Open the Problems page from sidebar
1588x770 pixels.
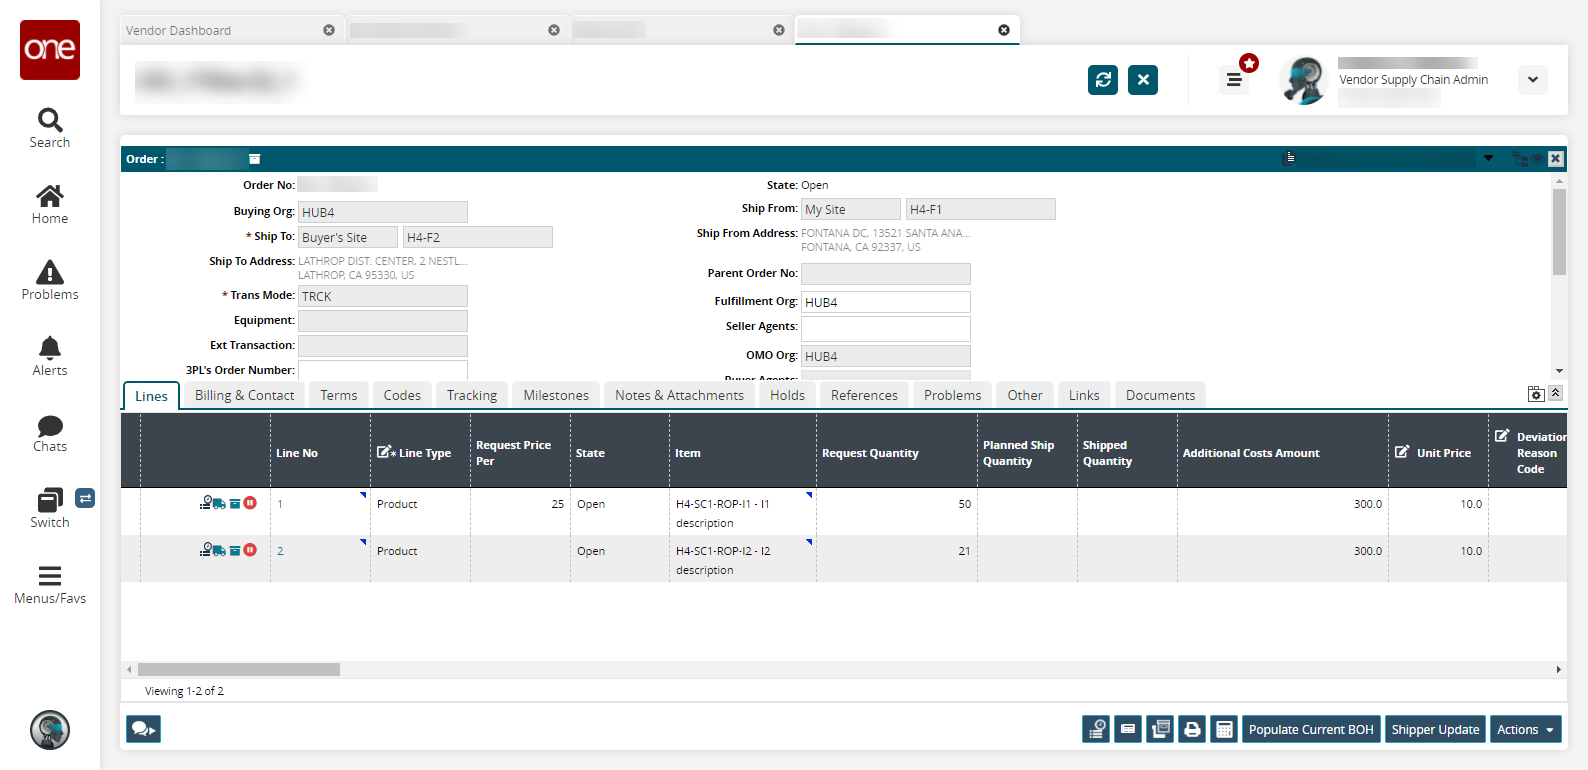tap(50, 280)
